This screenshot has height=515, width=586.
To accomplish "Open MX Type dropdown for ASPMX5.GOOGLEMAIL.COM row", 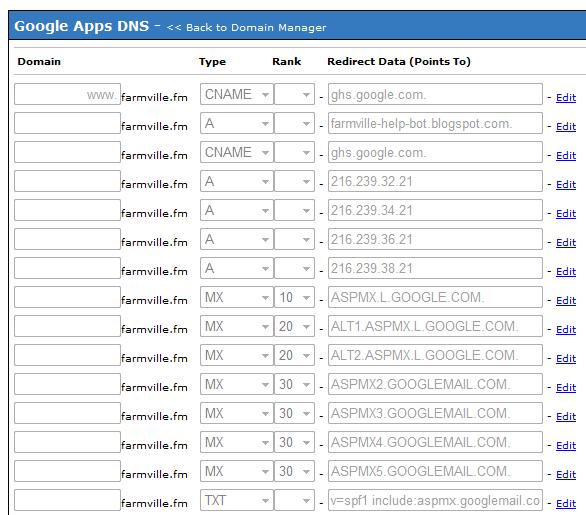I will [x=237, y=471].
